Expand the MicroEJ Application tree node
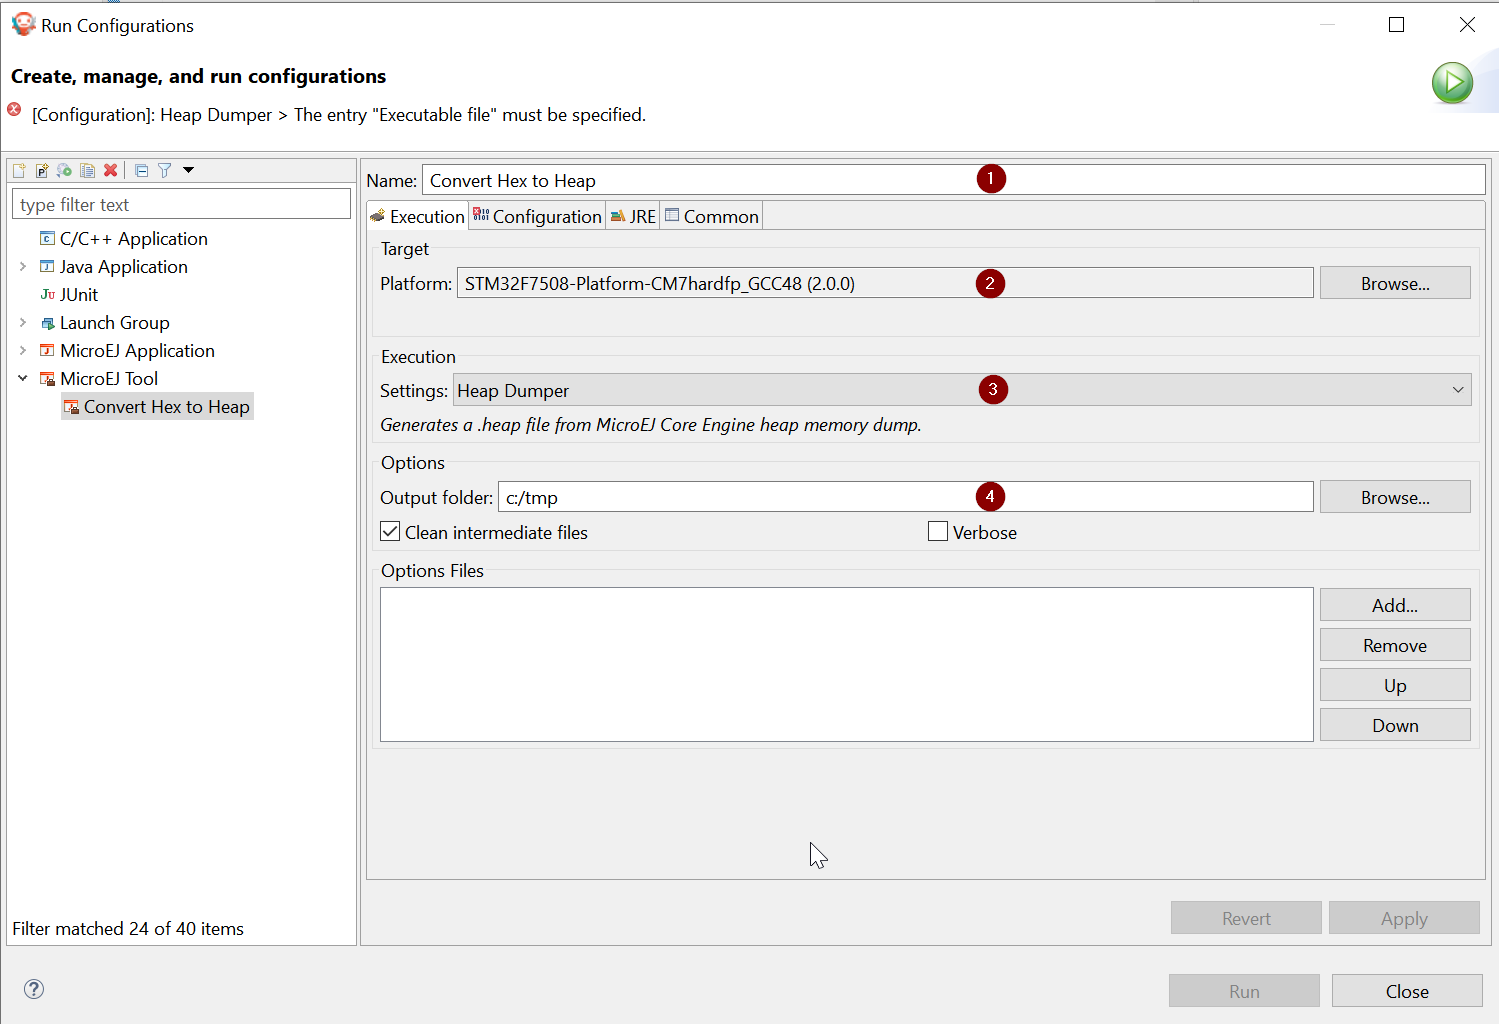Screen dimensions: 1499x1024 point(23,351)
